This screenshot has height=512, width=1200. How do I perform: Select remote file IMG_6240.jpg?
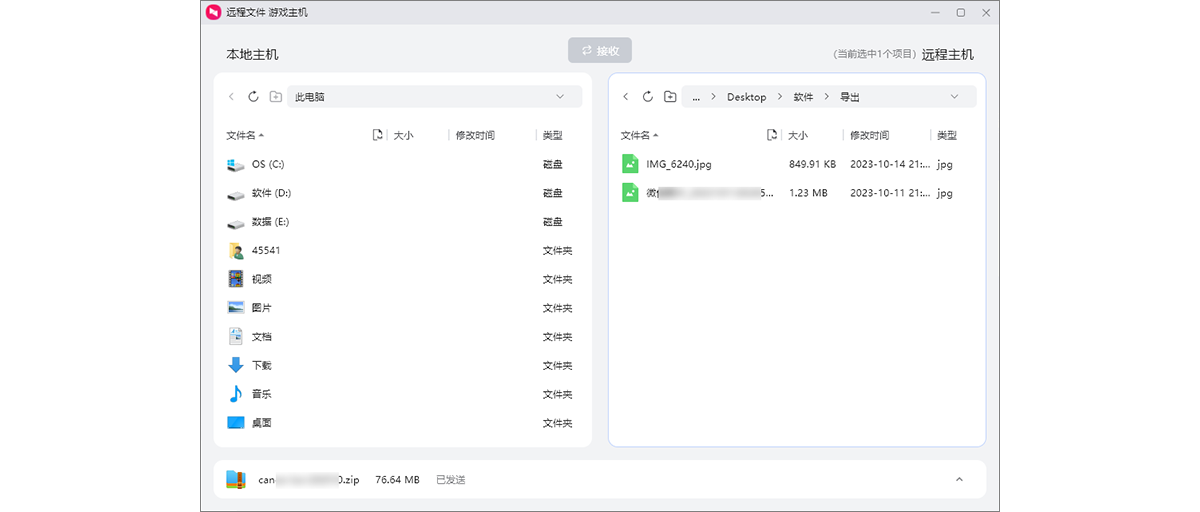(796, 164)
